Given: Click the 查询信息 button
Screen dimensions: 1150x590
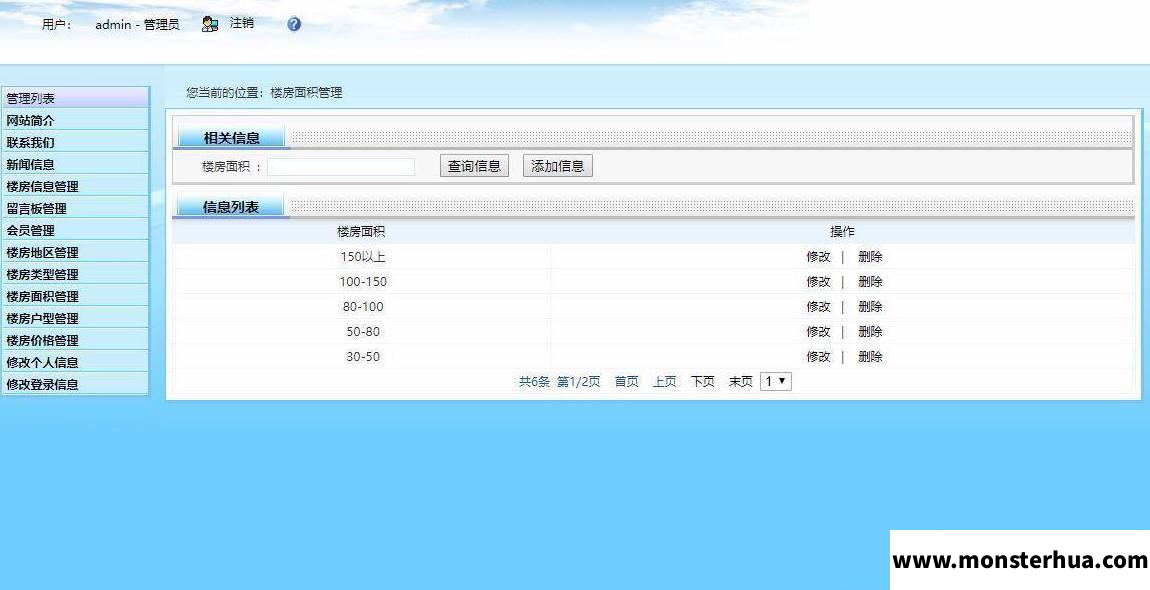Looking at the screenshot, I should point(475,166).
